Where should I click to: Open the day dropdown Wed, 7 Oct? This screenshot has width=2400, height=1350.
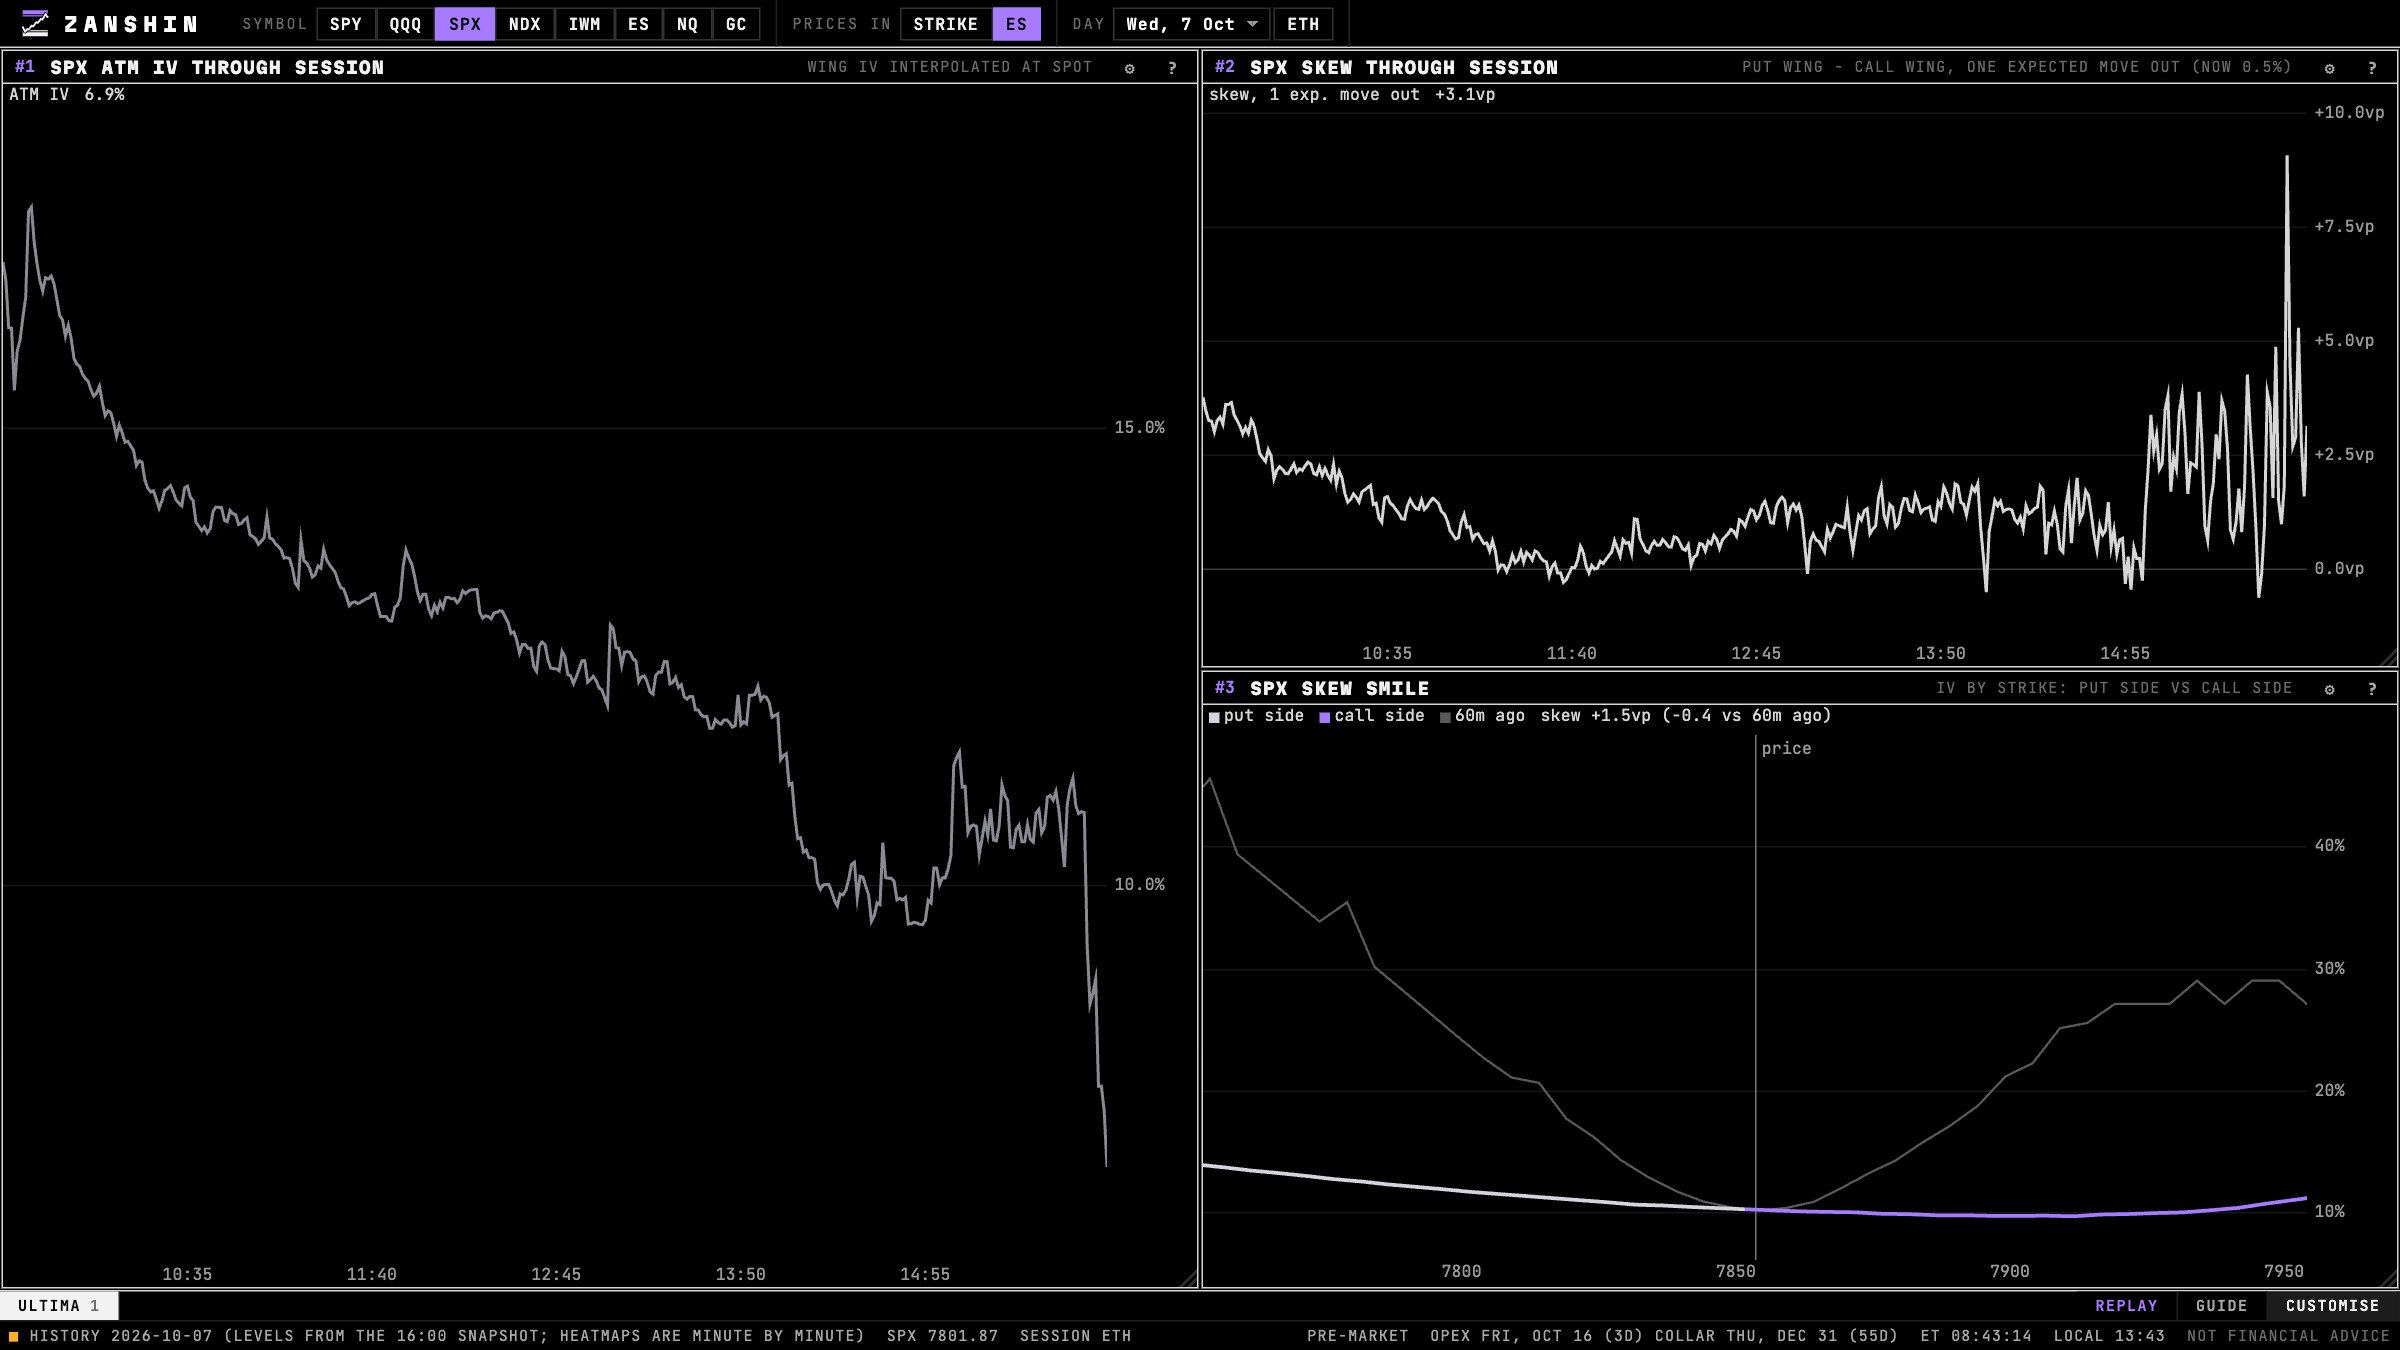point(1192,24)
